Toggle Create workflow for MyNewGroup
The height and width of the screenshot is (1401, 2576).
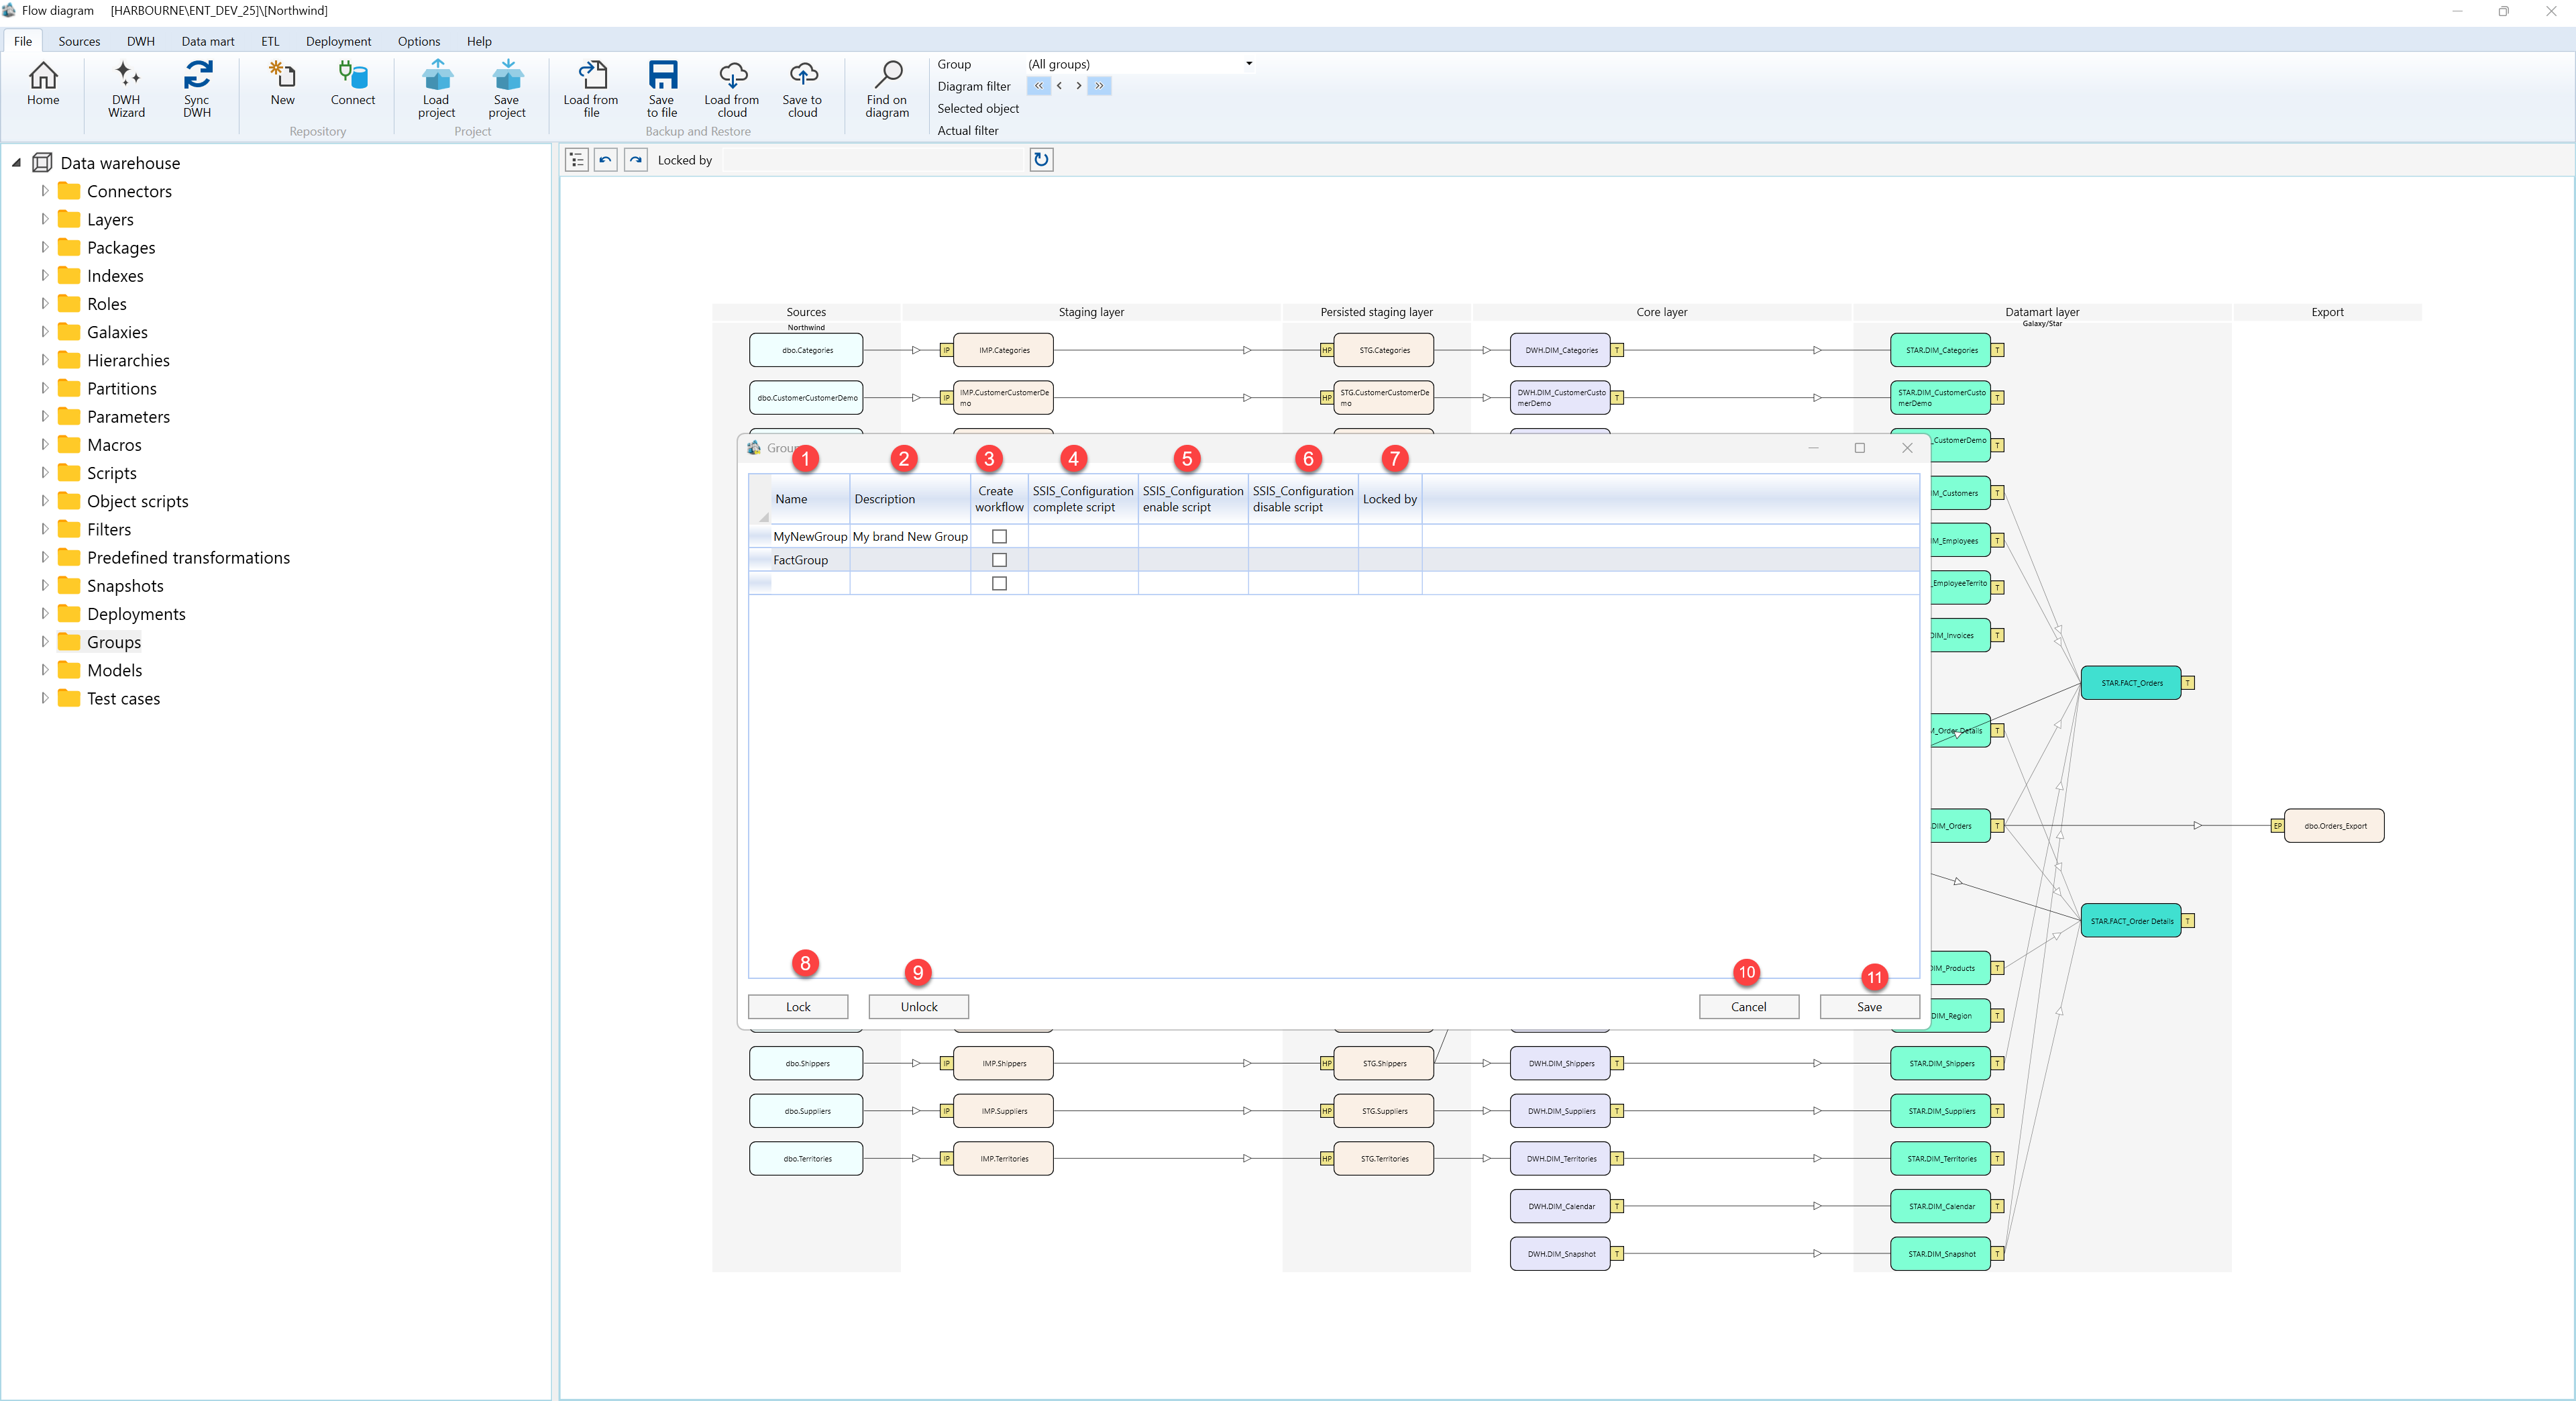tap(999, 537)
